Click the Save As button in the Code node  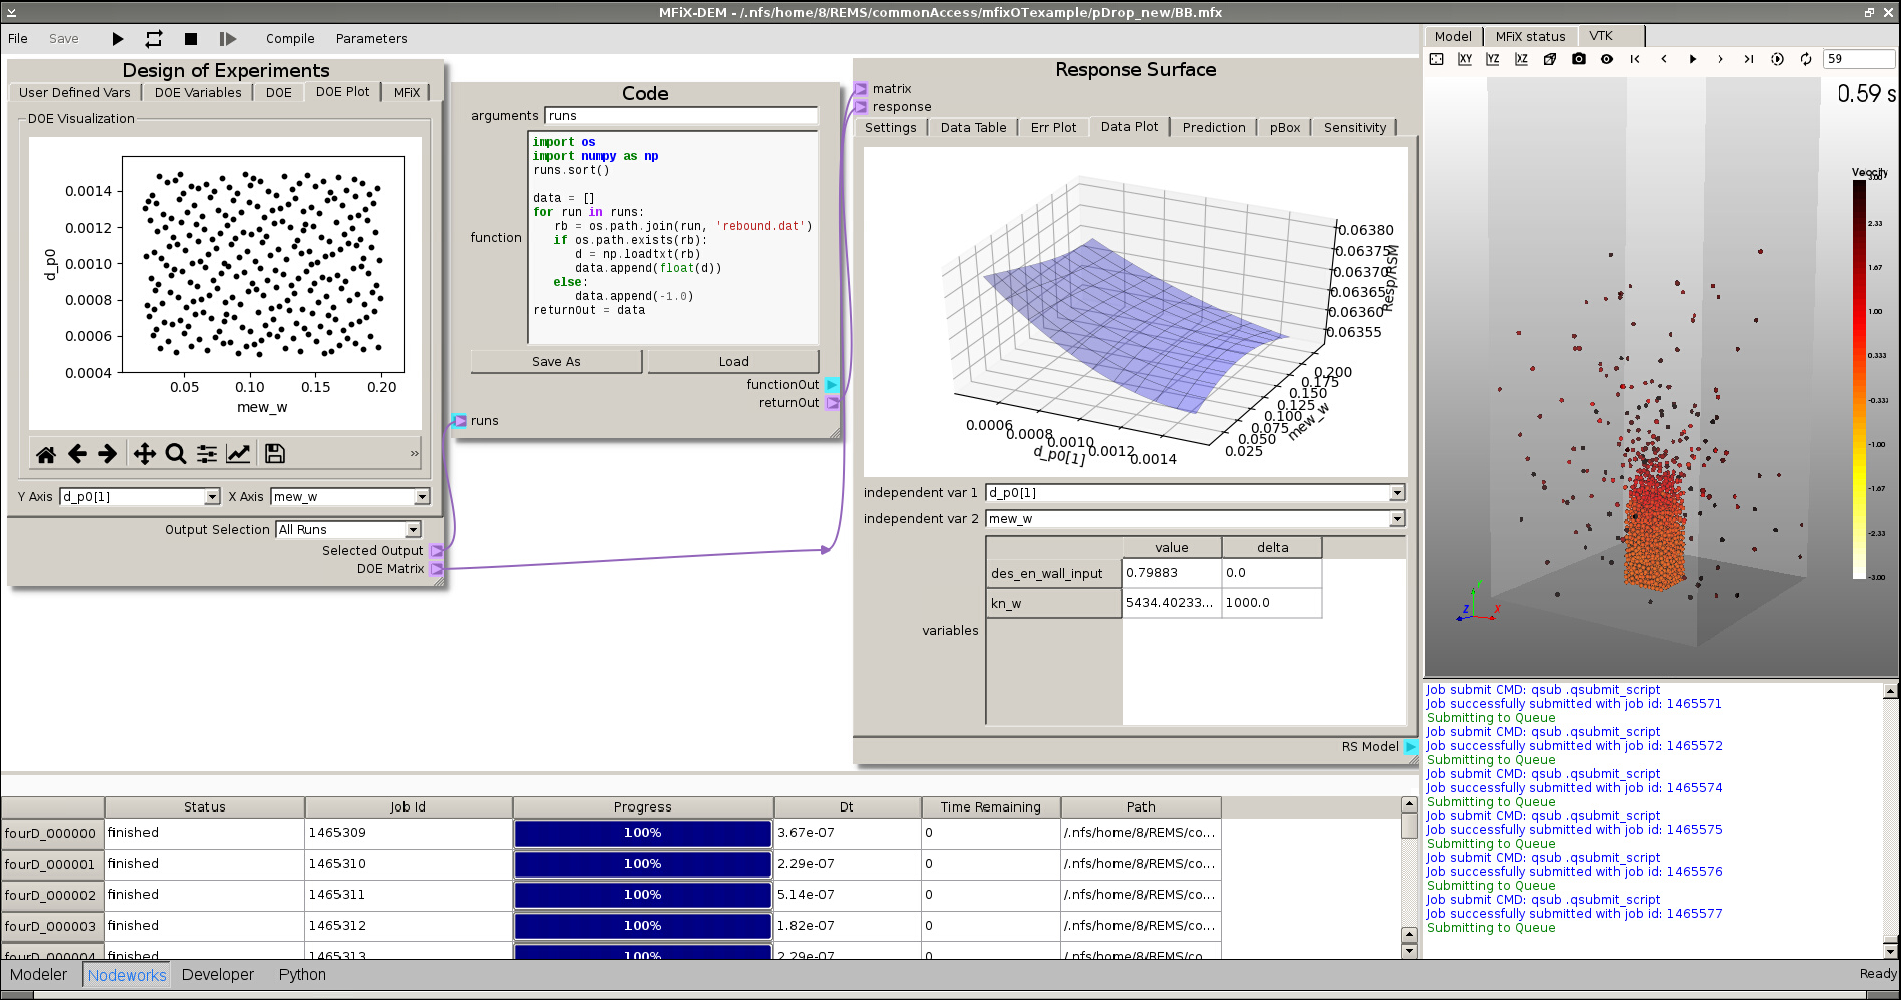(x=556, y=361)
